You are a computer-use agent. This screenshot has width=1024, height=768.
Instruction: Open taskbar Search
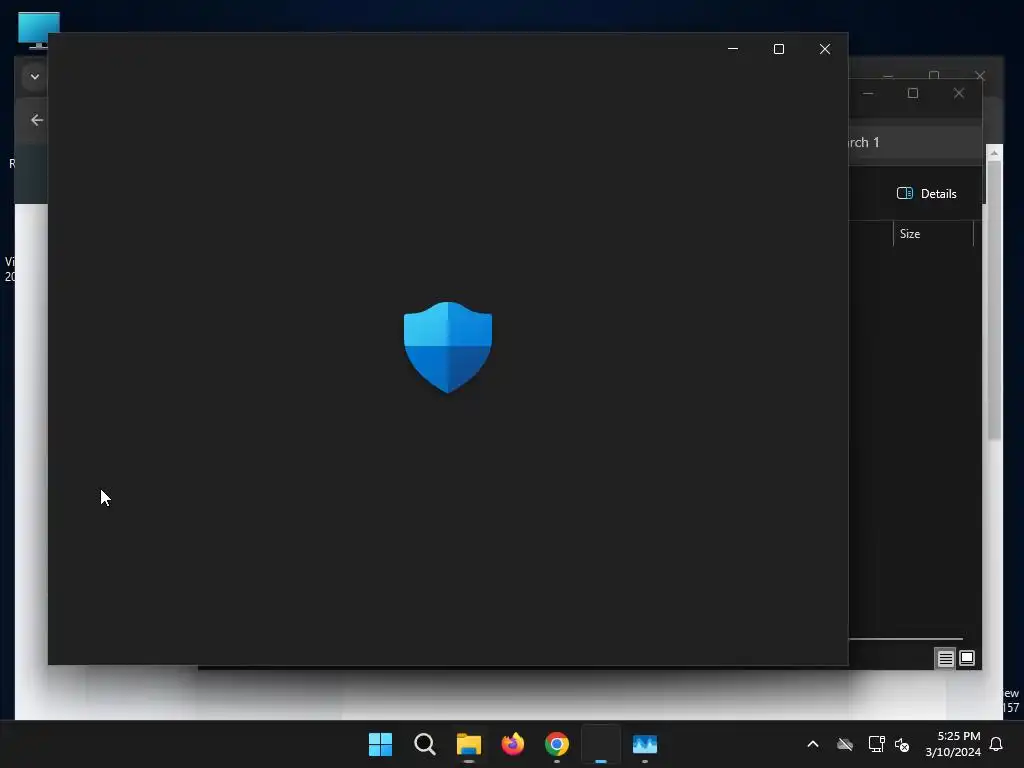click(x=424, y=744)
